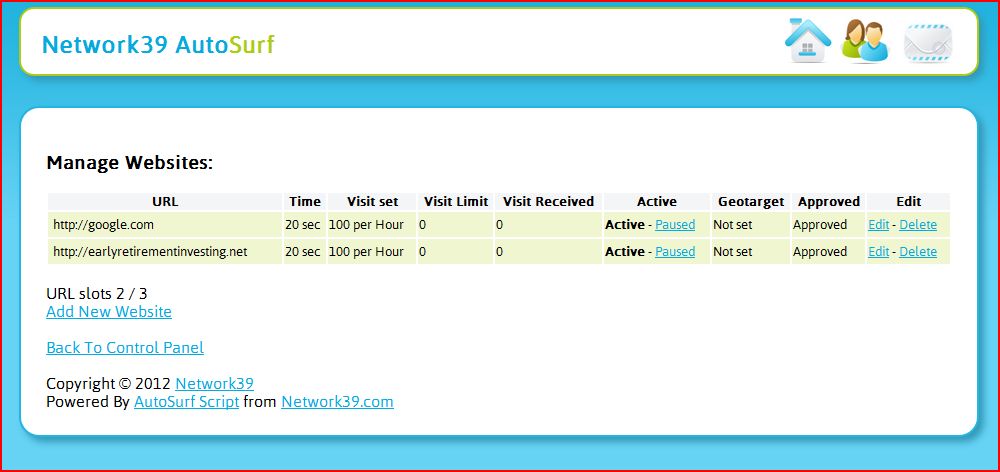Click the Geotarget column header
Image resolution: width=1000 pixels, height=472 pixels.
point(751,202)
